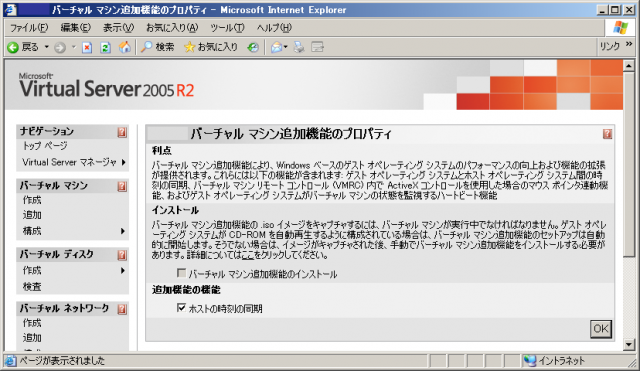Image resolution: width=640 pixels, height=371 pixels.
Task: Click the help icon in バーチャル ディスク header
Action: tap(122, 255)
